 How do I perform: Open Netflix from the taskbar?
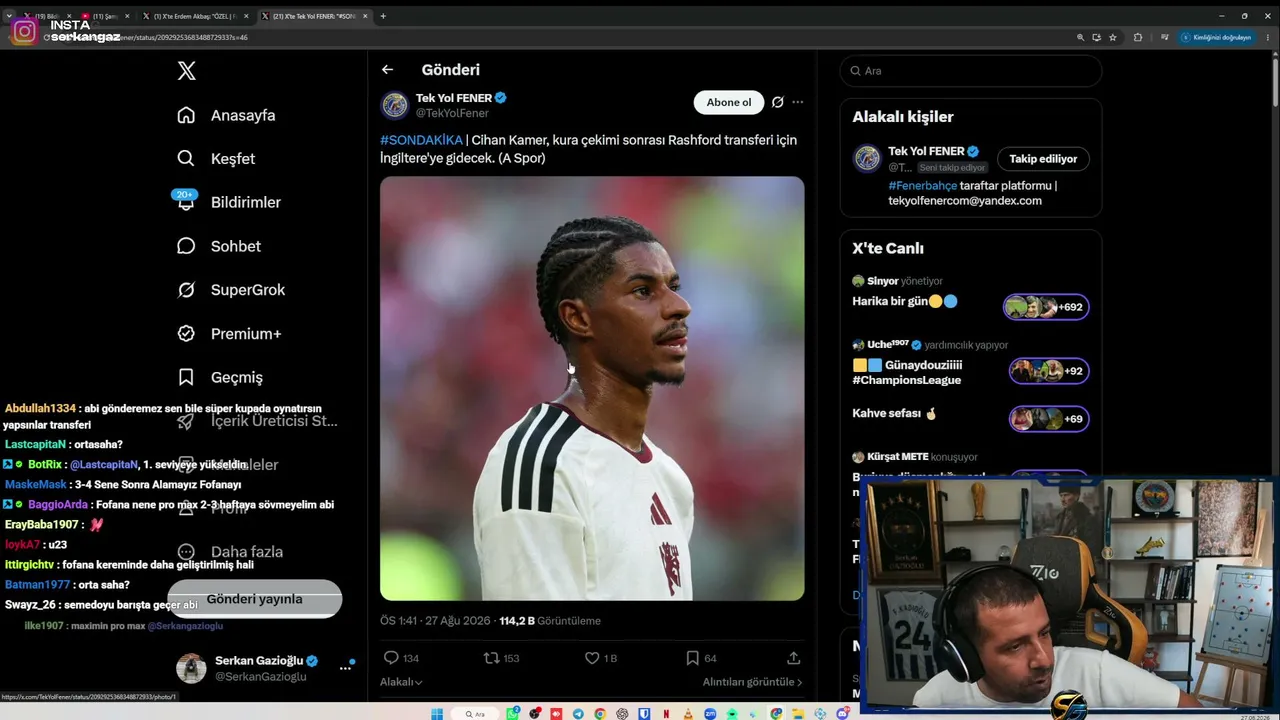(x=666, y=714)
